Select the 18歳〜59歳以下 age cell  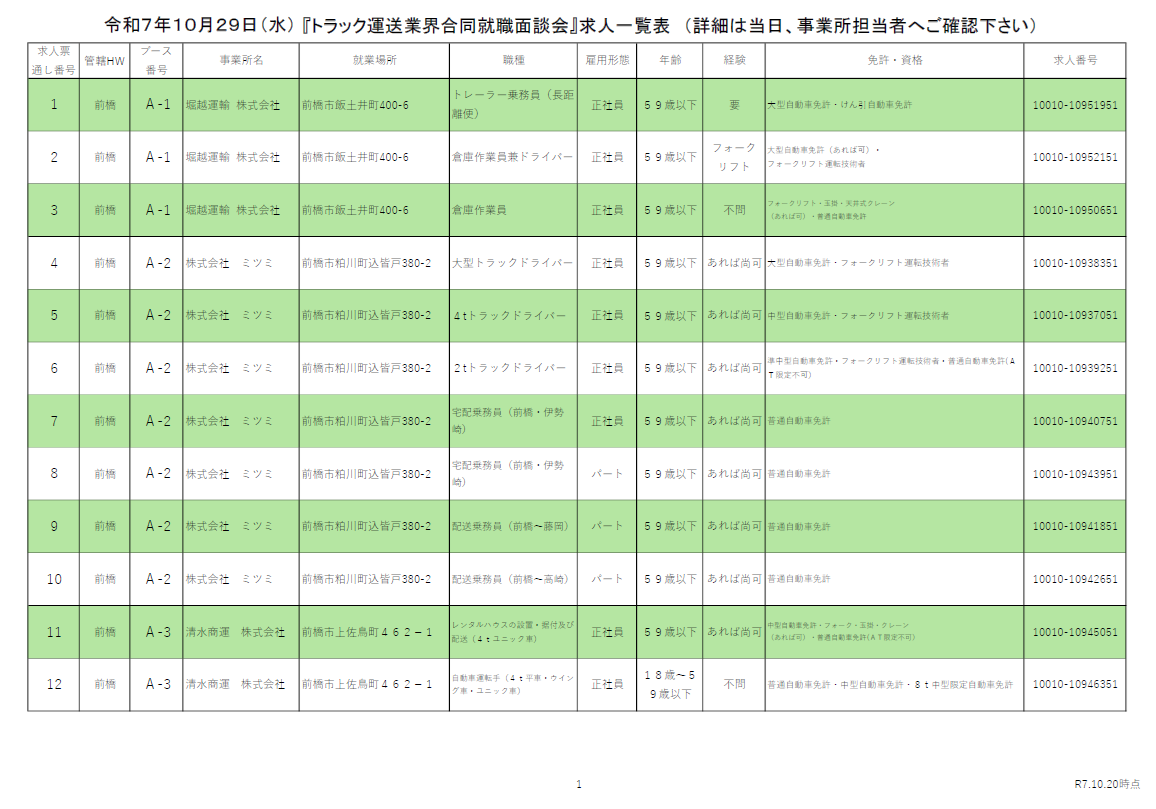pyautogui.click(x=670, y=685)
